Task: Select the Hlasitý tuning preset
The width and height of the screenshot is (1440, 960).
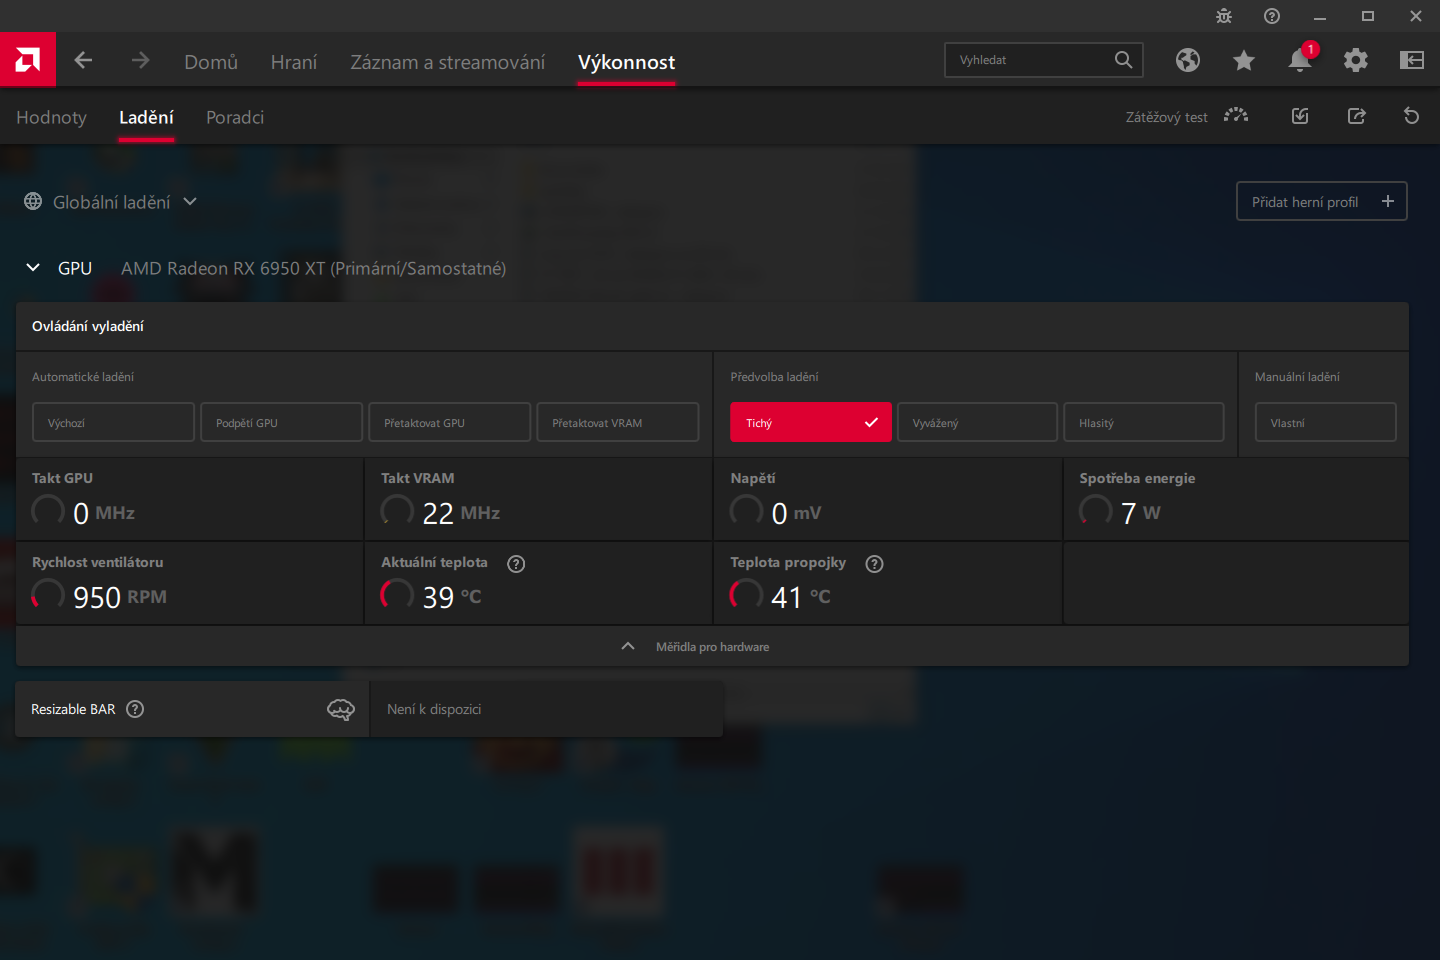Action: 1144,422
